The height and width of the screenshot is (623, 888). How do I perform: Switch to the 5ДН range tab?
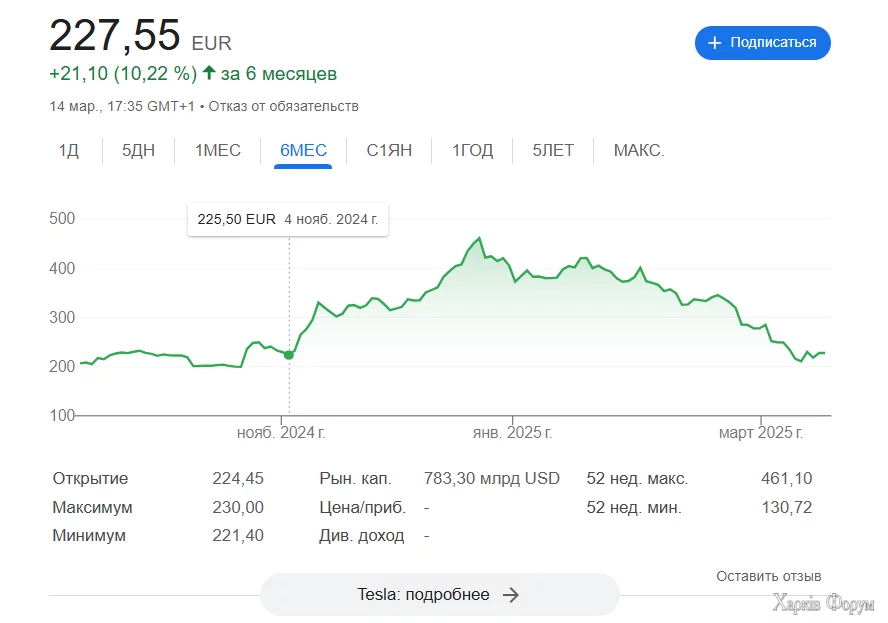click(139, 151)
